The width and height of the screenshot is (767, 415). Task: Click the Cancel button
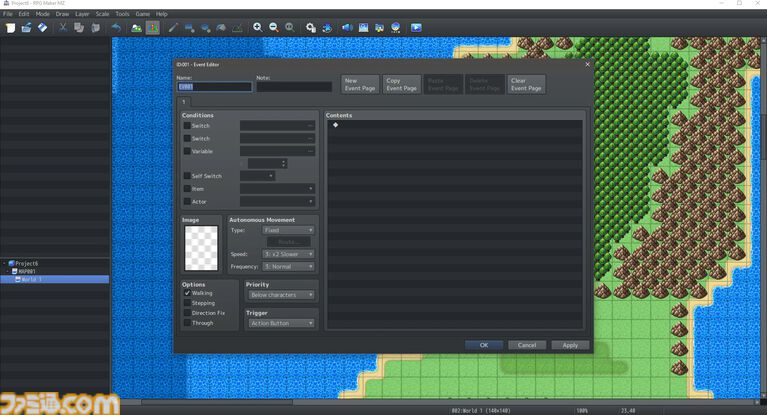527,345
